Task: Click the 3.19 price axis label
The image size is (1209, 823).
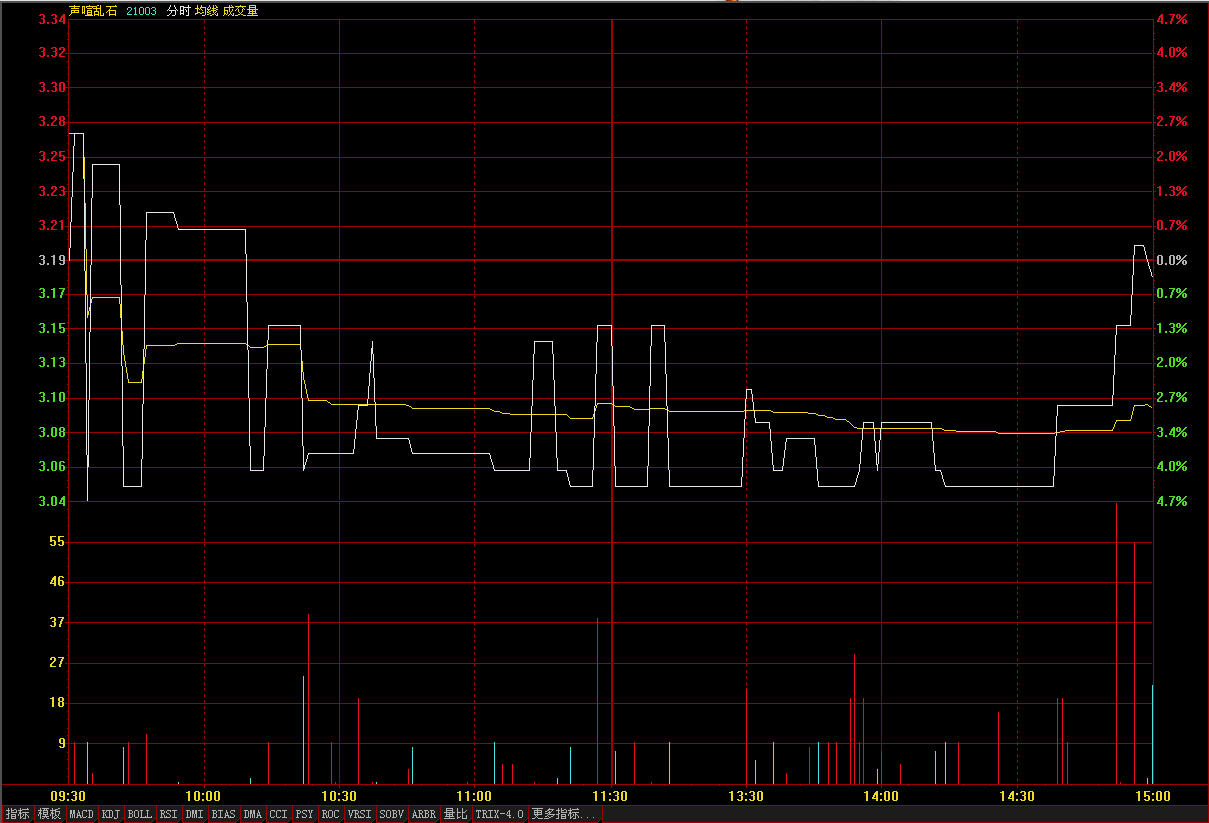Action: [x=51, y=260]
